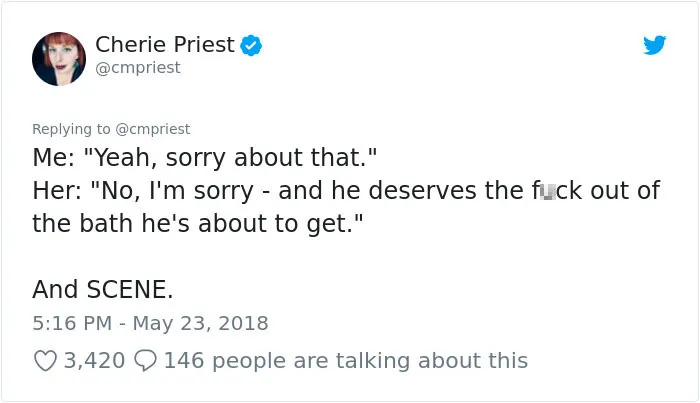Open '146 people are talking about this'
700x403 pixels.
coord(346,361)
